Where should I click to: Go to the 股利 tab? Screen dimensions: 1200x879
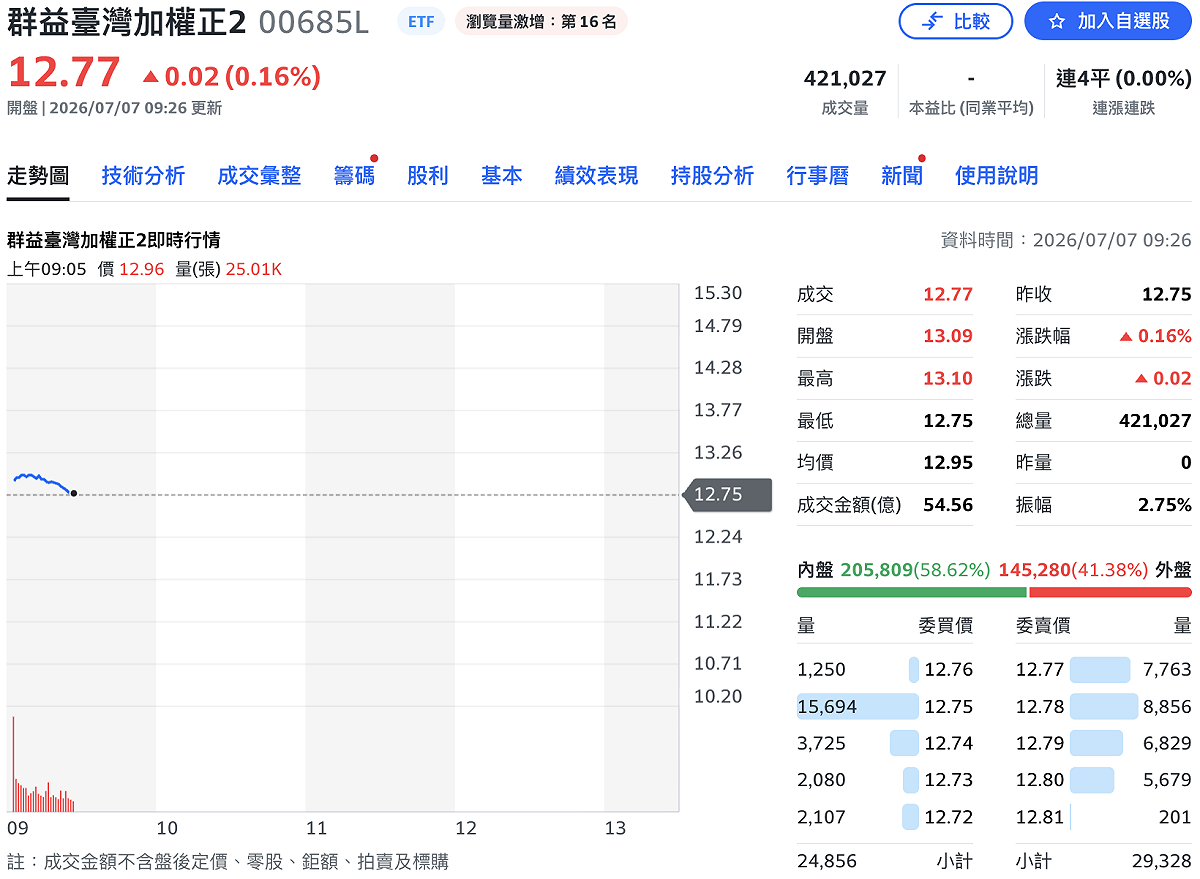coord(428,176)
